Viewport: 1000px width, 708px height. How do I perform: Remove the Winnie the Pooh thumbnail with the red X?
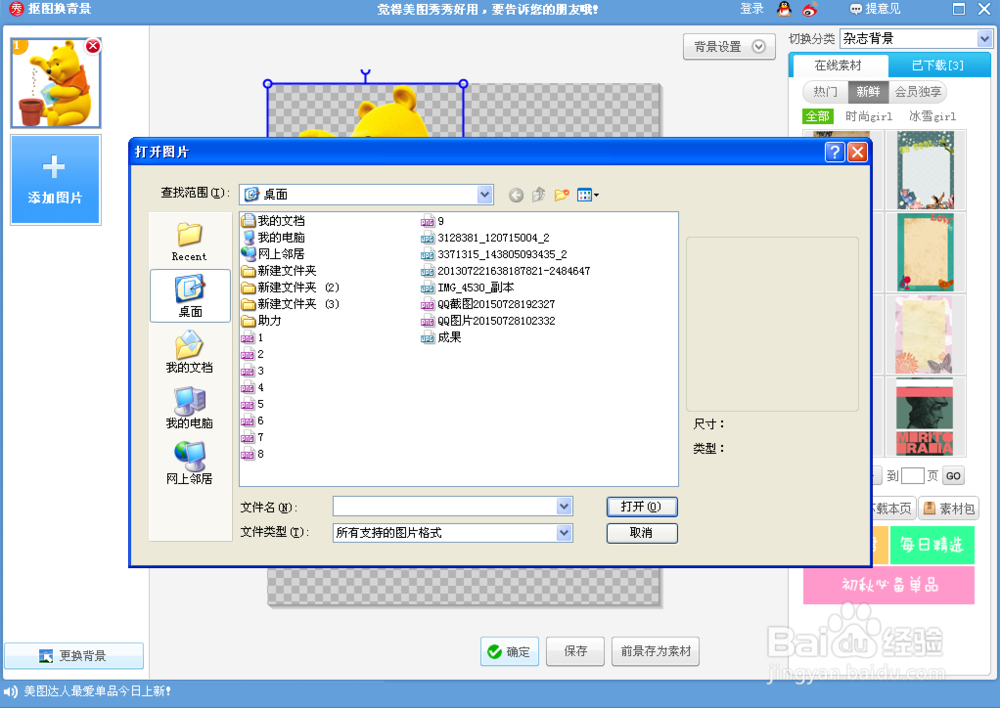click(93, 46)
